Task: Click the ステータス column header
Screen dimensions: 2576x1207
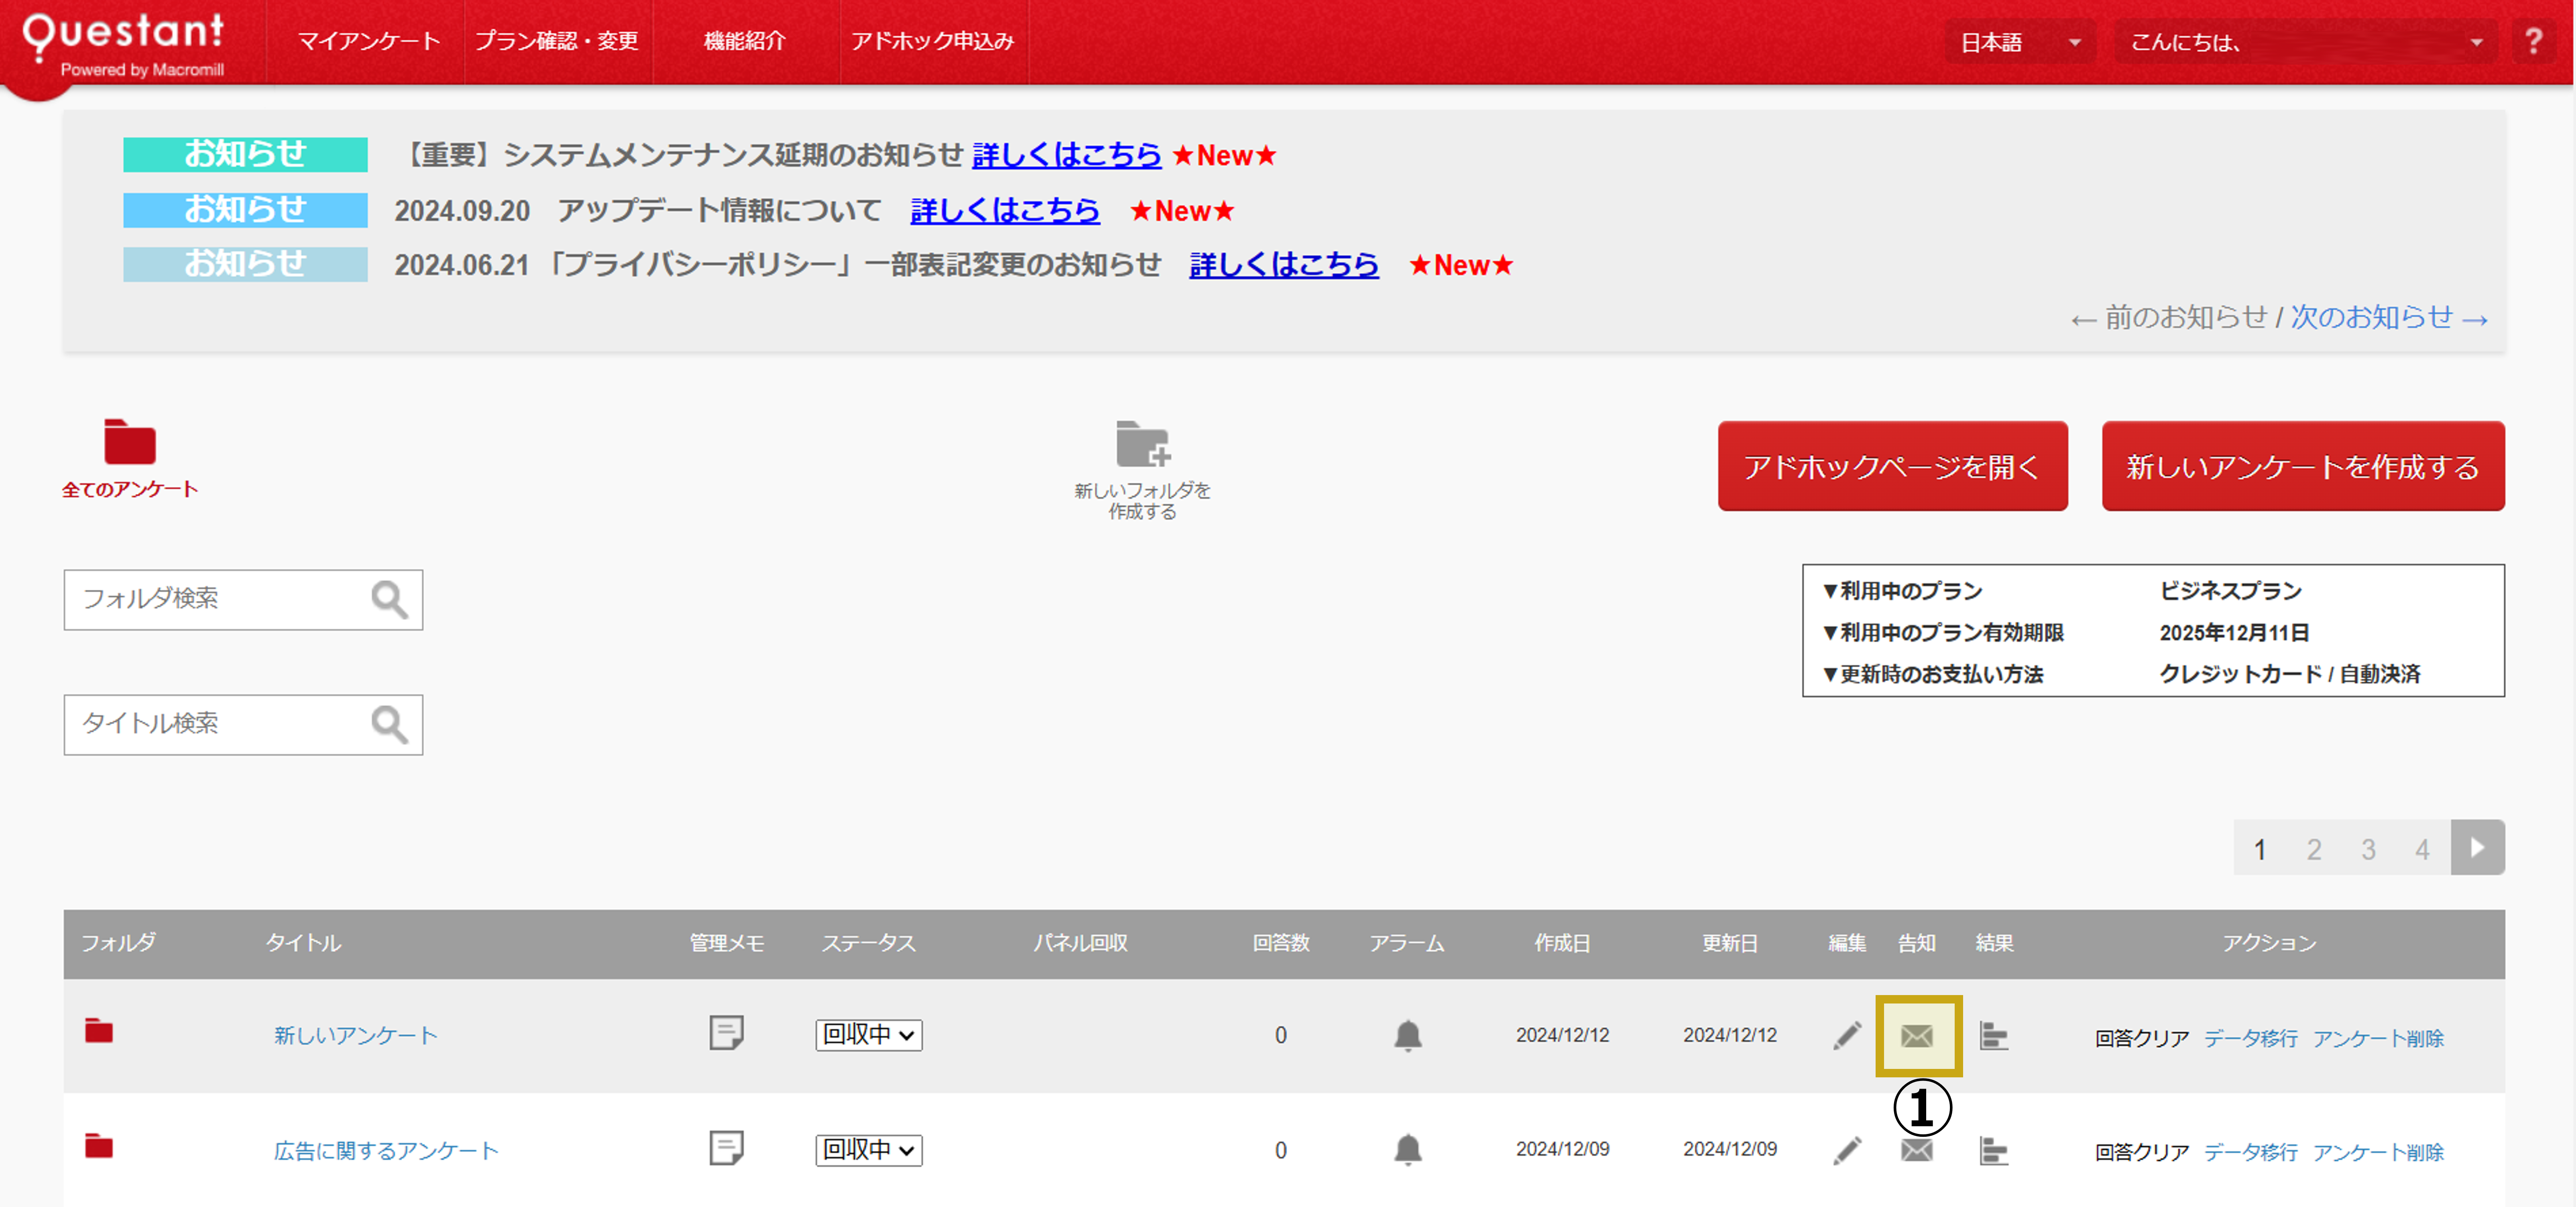Action: (868, 943)
